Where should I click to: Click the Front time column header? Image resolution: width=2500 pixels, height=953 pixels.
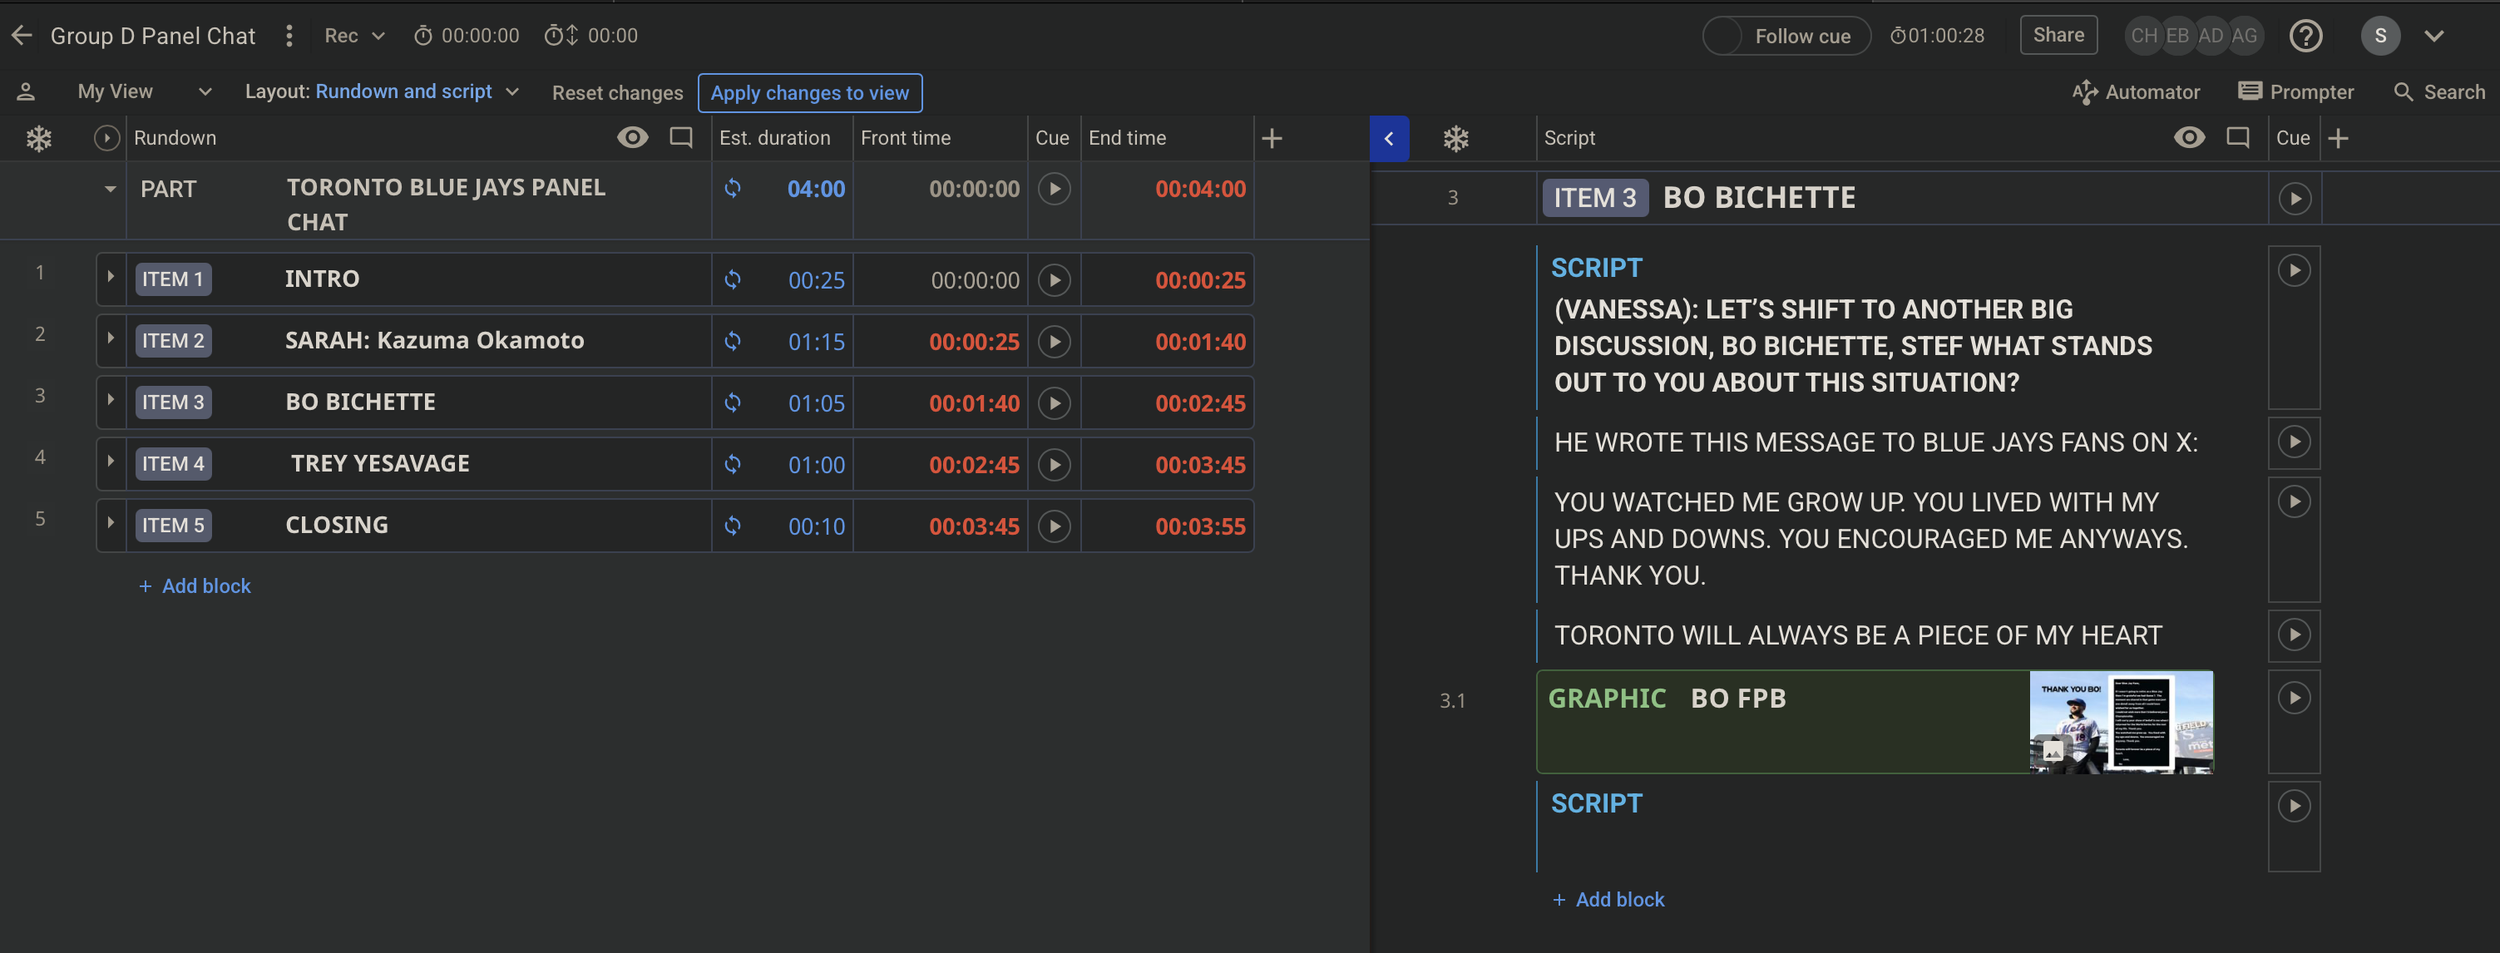(905, 138)
